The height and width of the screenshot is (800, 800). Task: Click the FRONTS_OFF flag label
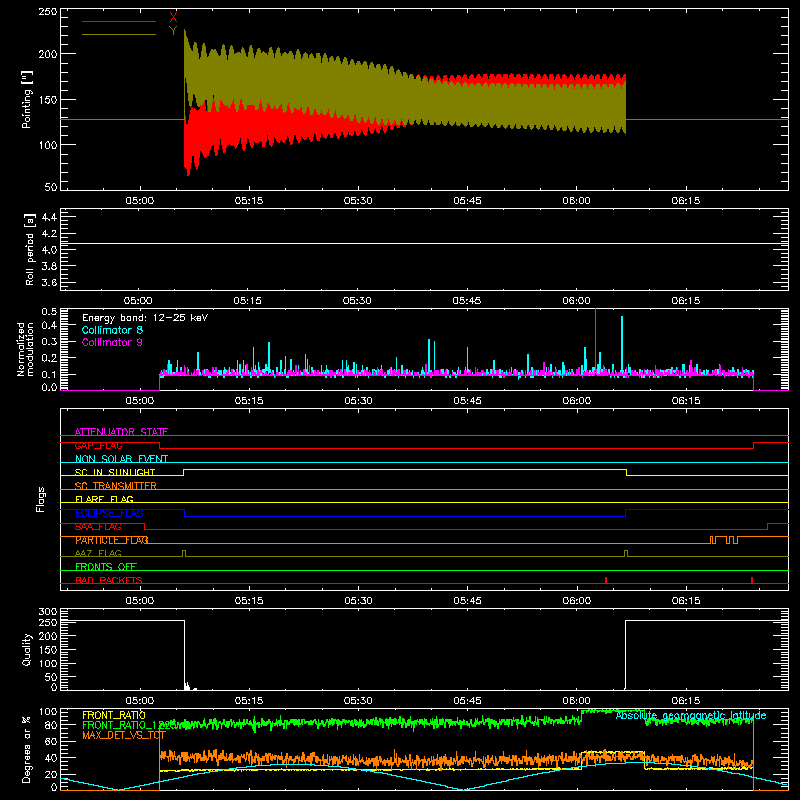pyautogui.click(x=106, y=566)
